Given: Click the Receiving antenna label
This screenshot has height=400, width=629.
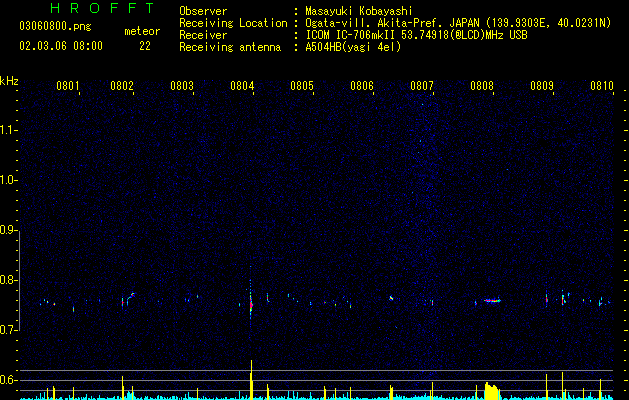Looking at the screenshot, I should (230, 47).
